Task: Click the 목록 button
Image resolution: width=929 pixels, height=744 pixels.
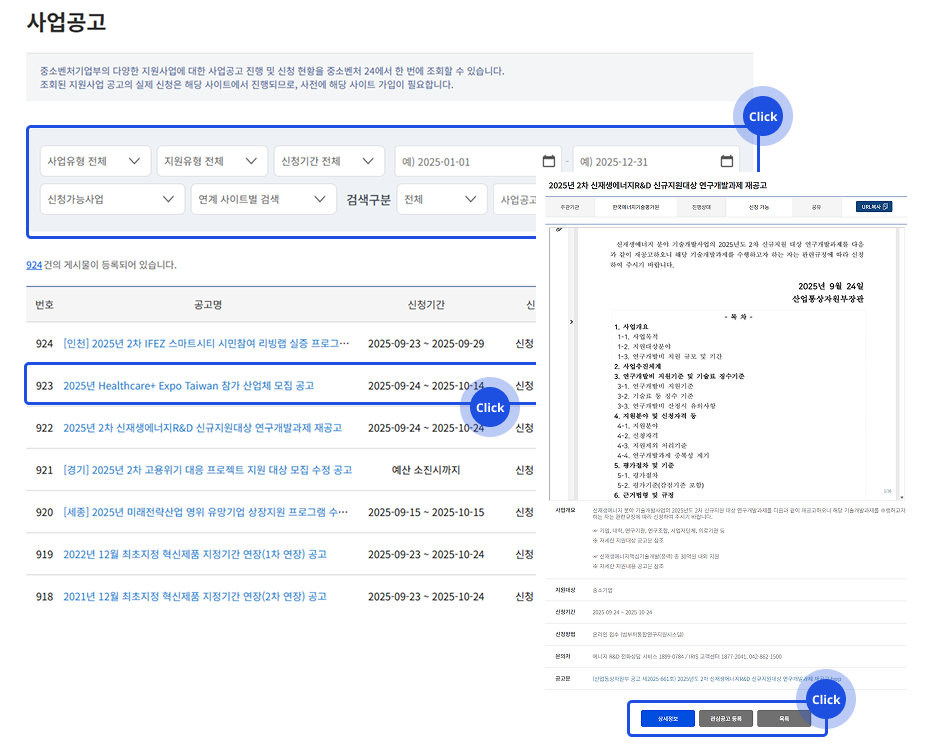Action: (x=784, y=718)
